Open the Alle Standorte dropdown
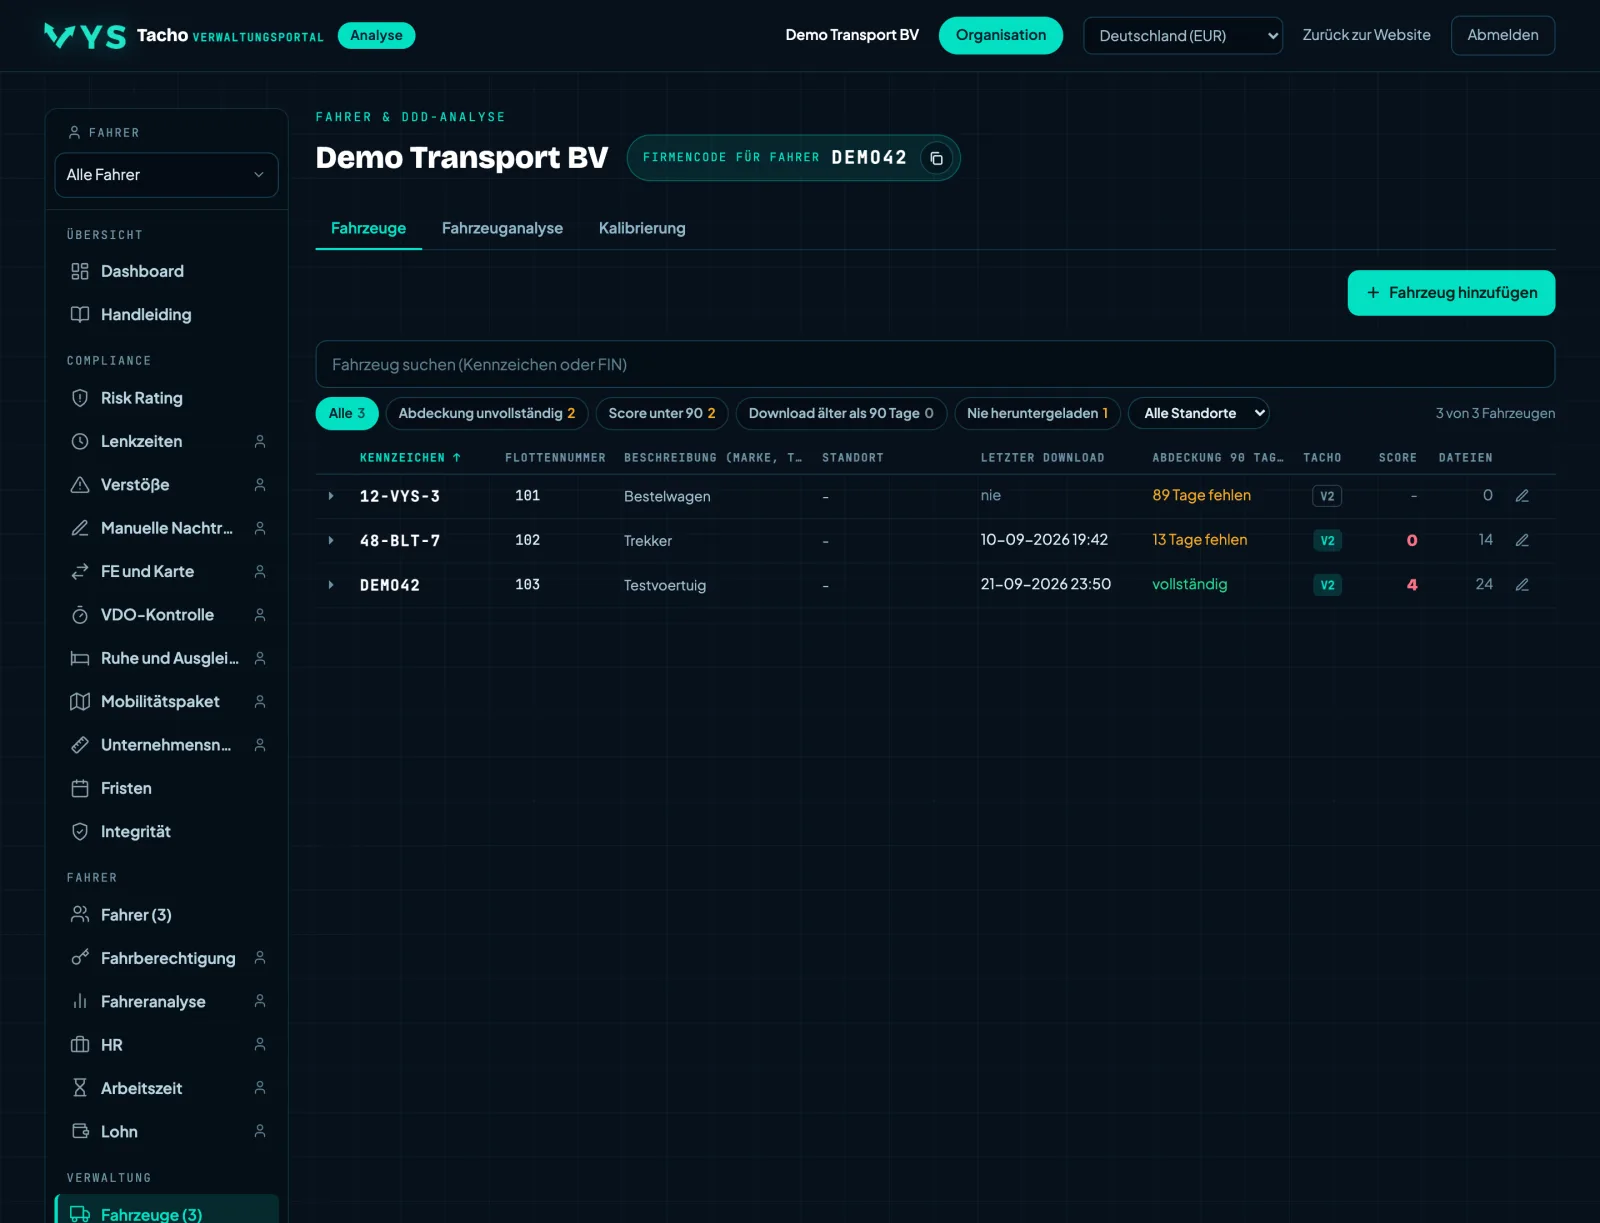The image size is (1600, 1223). pos(1198,413)
